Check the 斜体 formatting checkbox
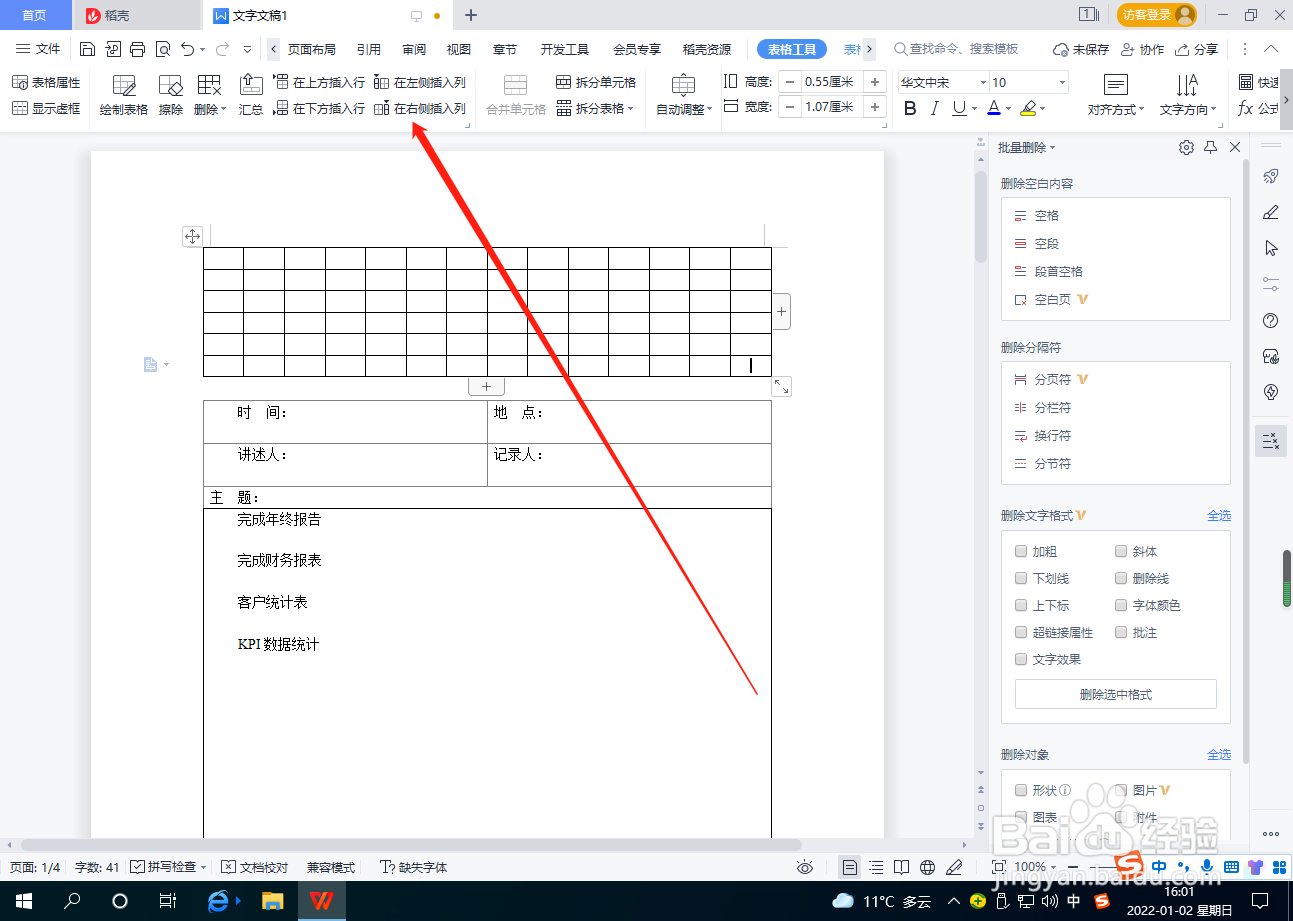The width and height of the screenshot is (1293, 921). pyautogui.click(x=1121, y=551)
